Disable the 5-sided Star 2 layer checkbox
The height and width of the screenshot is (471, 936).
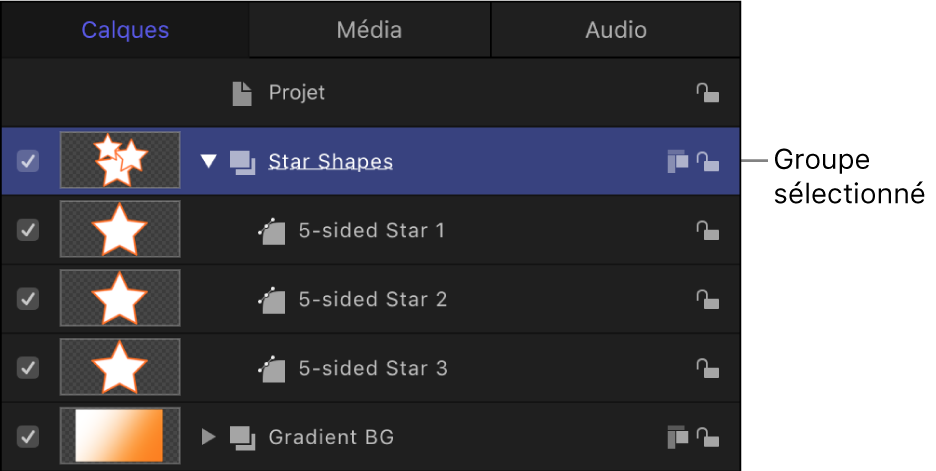(x=29, y=299)
